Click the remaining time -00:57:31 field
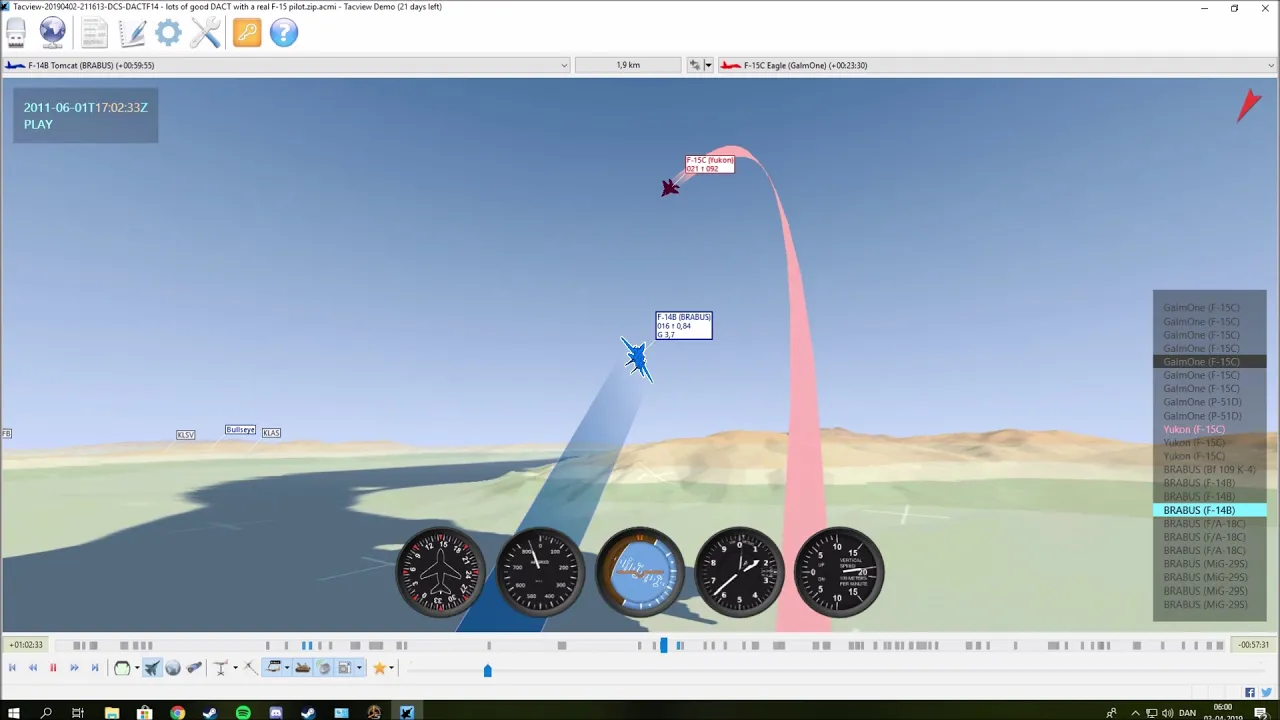This screenshot has width=1280, height=720. (1253, 645)
